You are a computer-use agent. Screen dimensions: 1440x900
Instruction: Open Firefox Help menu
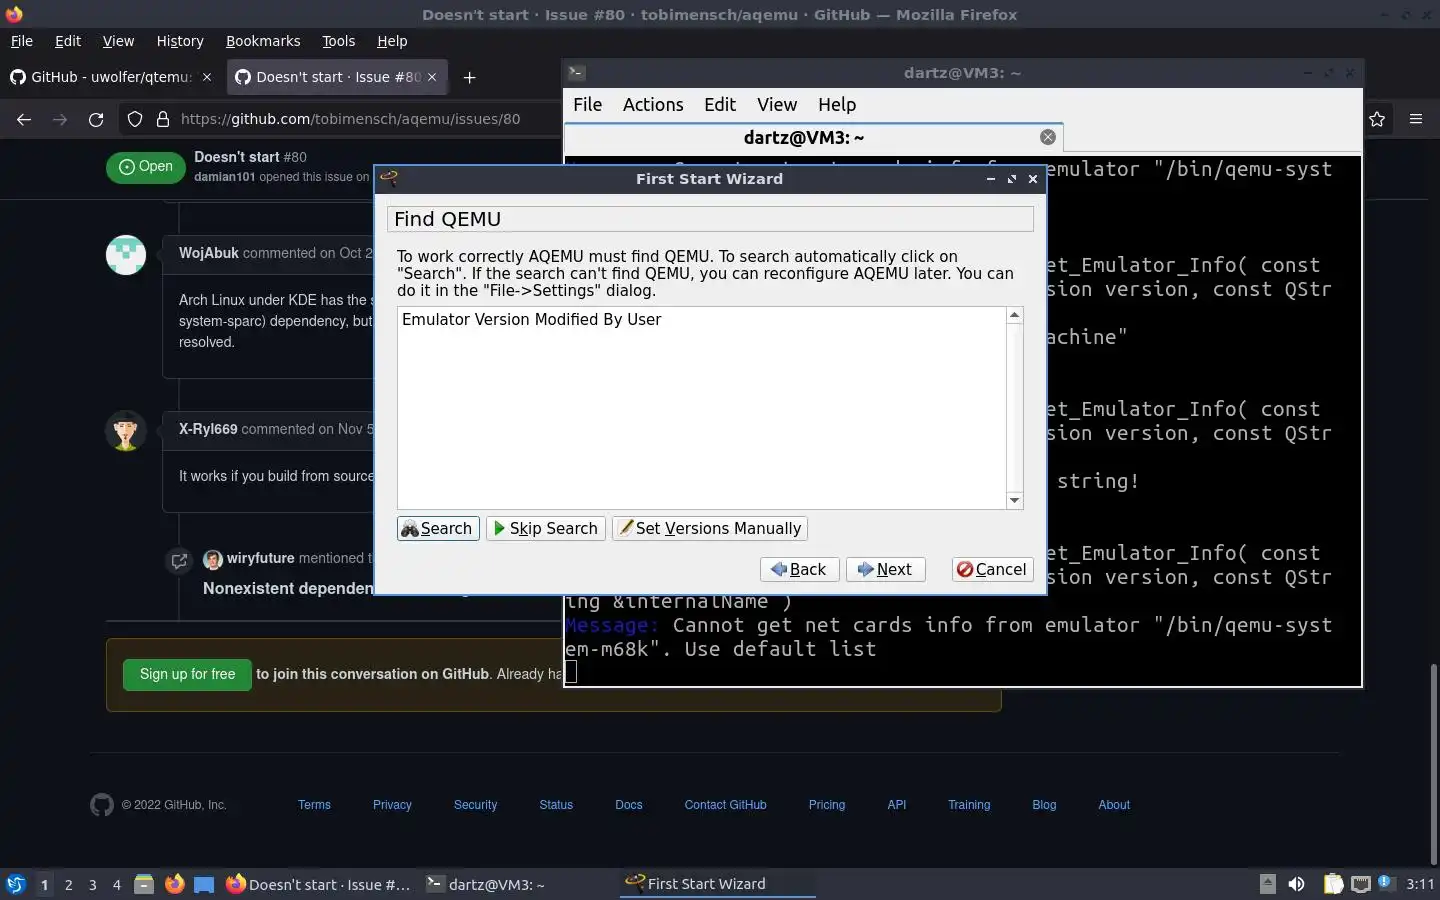[392, 41]
